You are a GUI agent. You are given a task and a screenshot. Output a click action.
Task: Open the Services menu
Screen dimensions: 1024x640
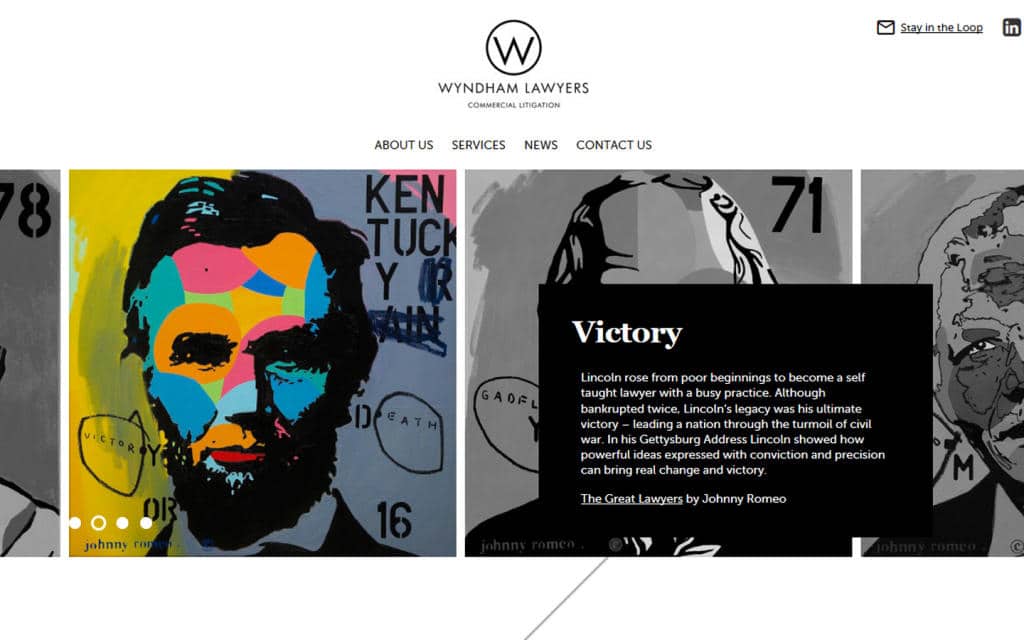[478, 145]
